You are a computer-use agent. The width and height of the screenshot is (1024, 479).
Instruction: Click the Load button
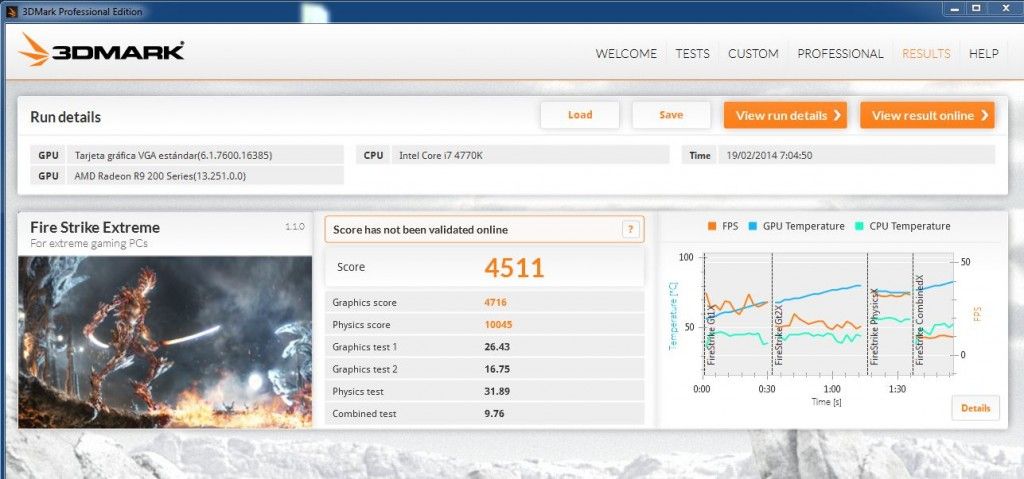580,115
